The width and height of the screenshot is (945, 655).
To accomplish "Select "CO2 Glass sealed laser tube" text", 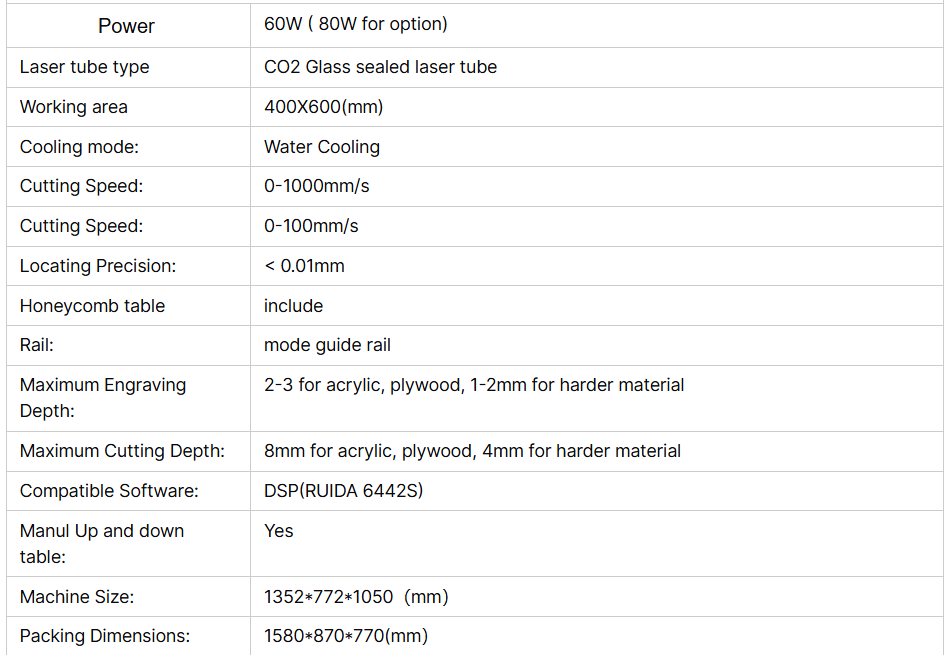I will 380,67.
